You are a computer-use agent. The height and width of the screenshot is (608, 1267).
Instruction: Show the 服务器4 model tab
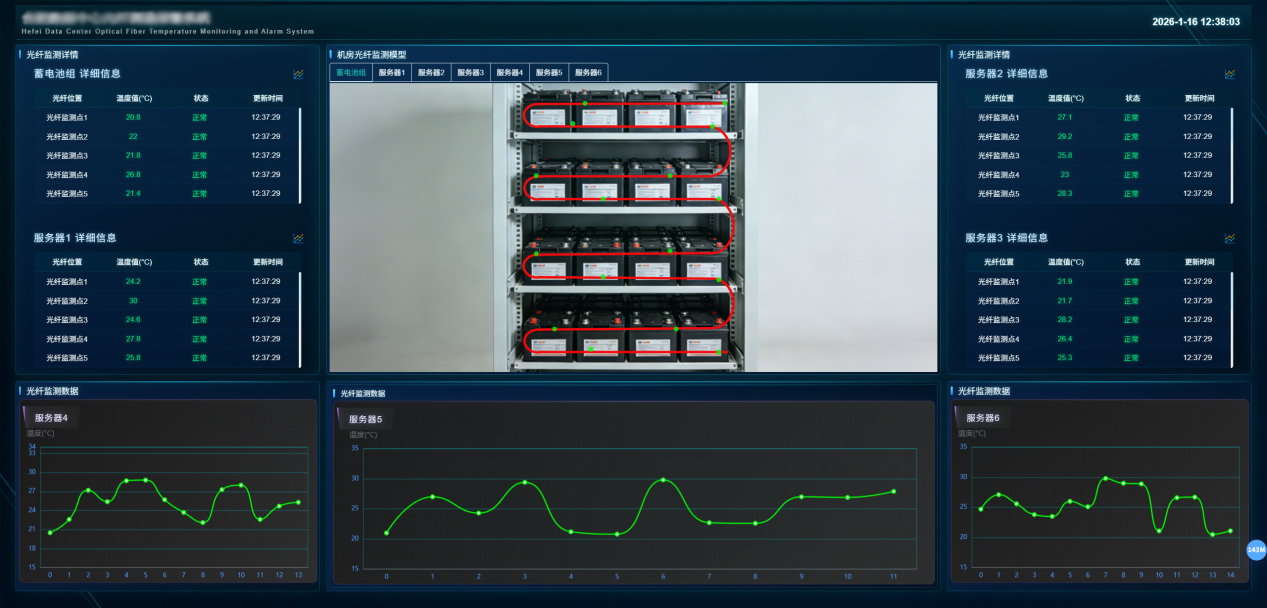[x=509, y=73]
